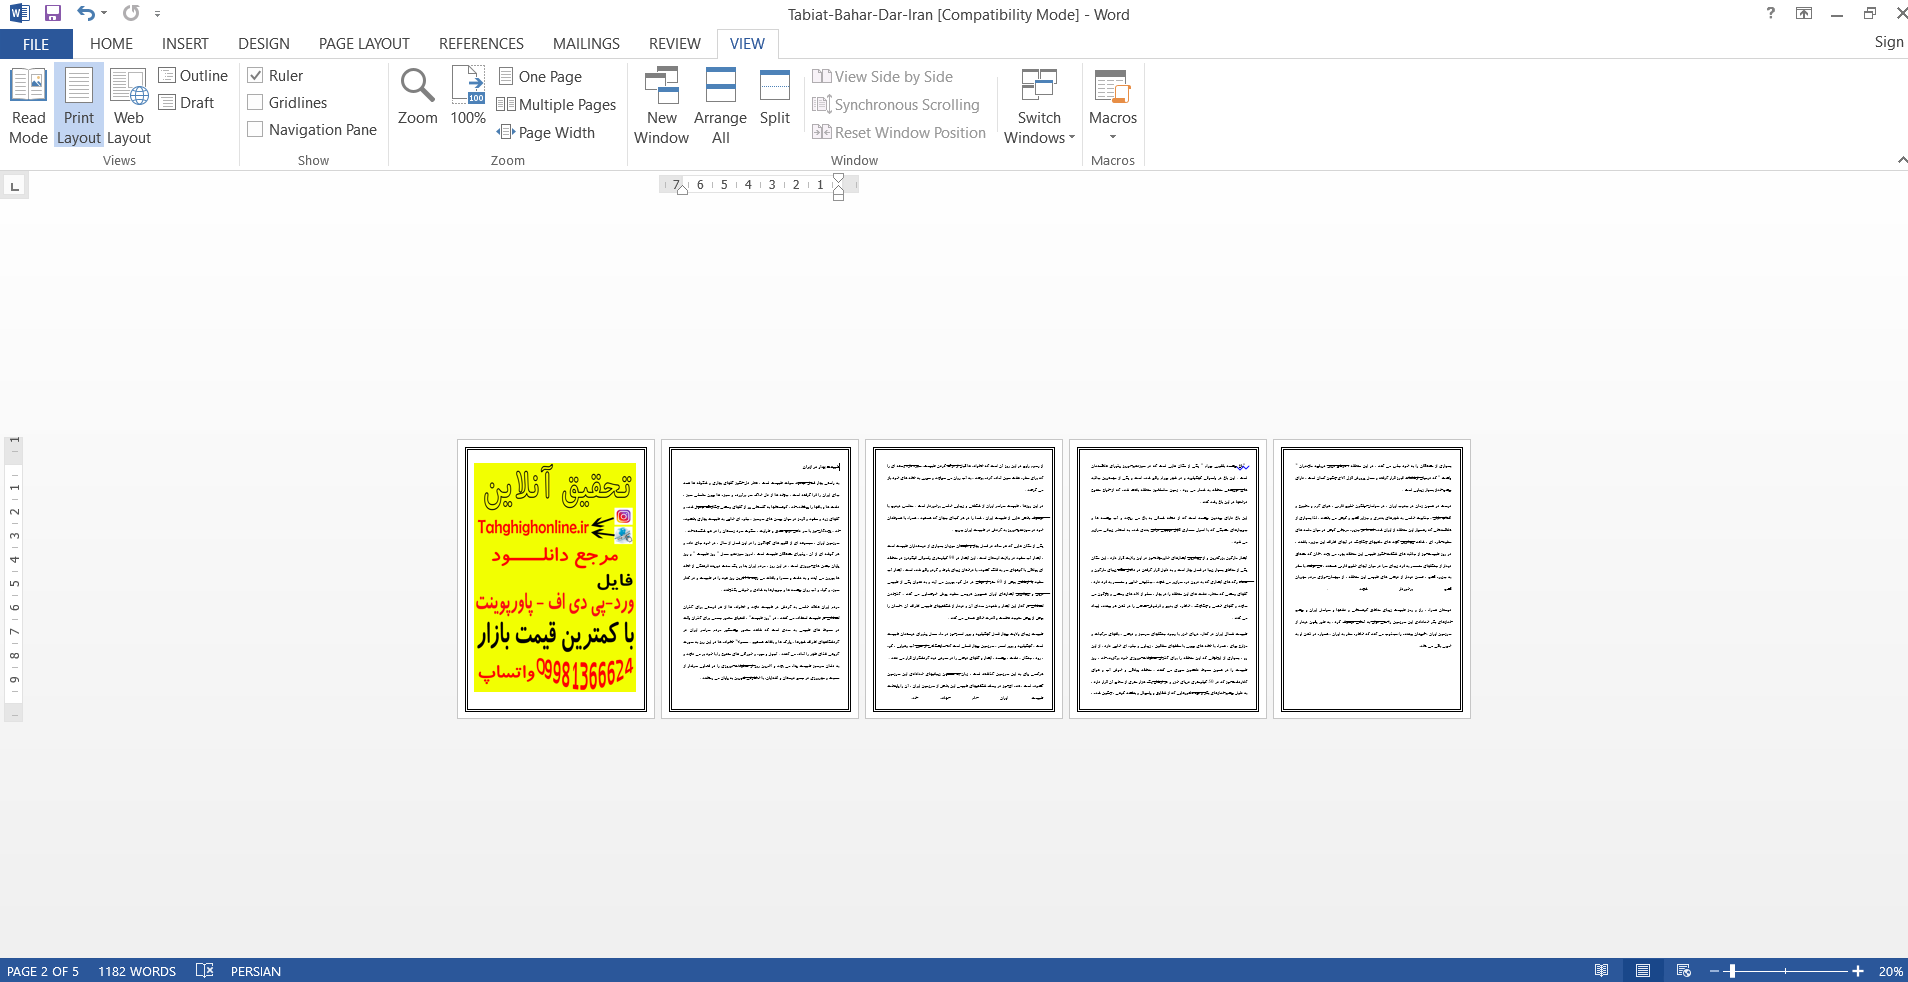Open Word Help question mark
Screen dimensions: 1908x982
click(x=1770, y=13)
